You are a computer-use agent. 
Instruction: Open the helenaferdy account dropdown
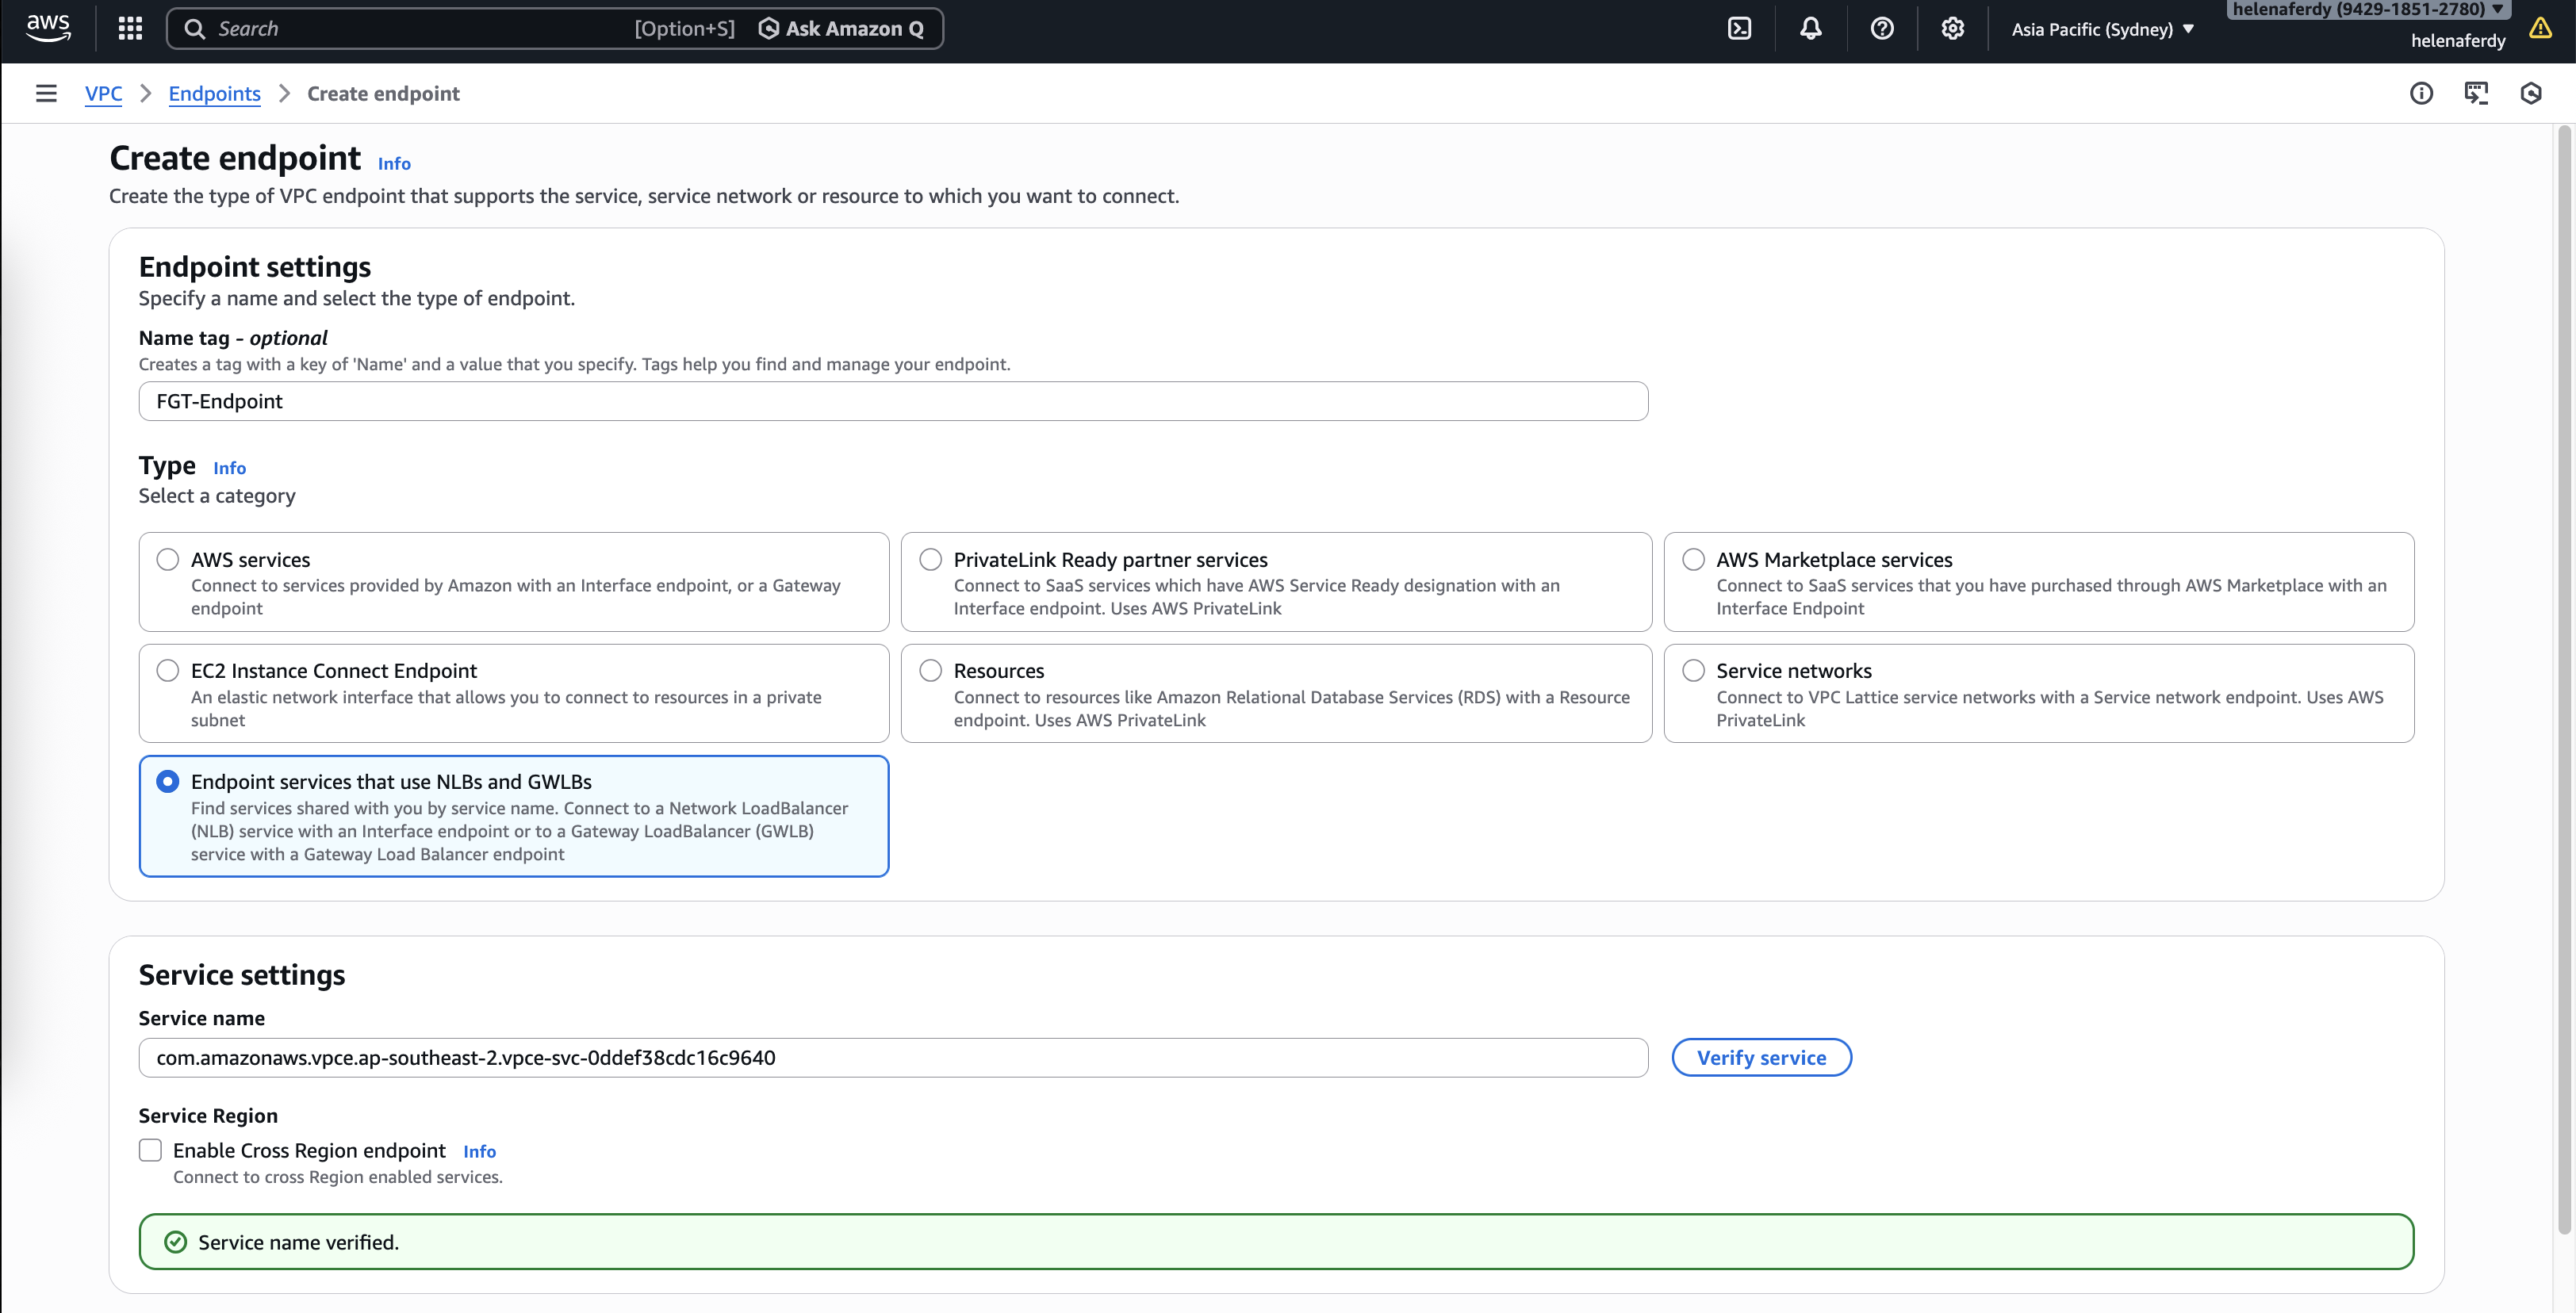(2367, 10)
